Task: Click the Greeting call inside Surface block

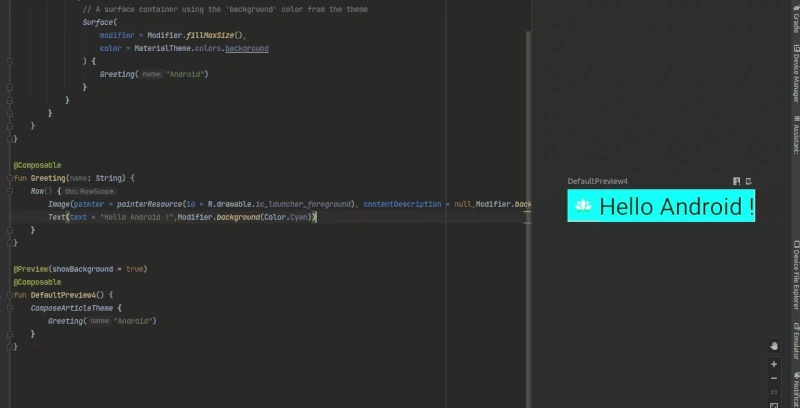Action: pos(154,74)
